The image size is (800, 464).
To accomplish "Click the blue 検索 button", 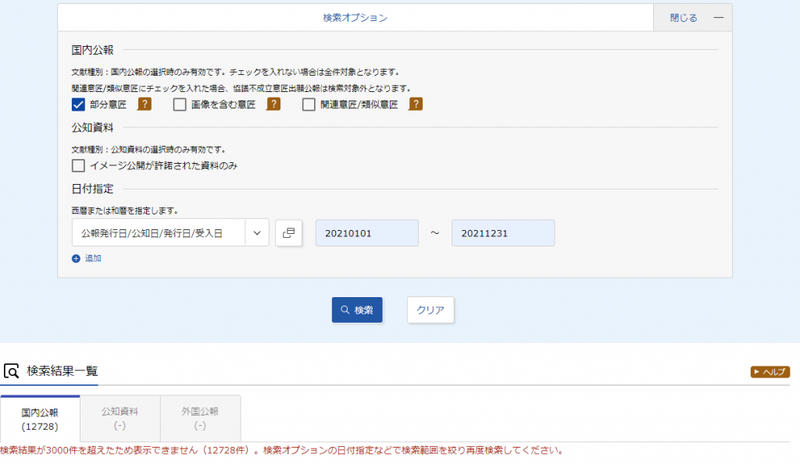I will tap(357, 310).
